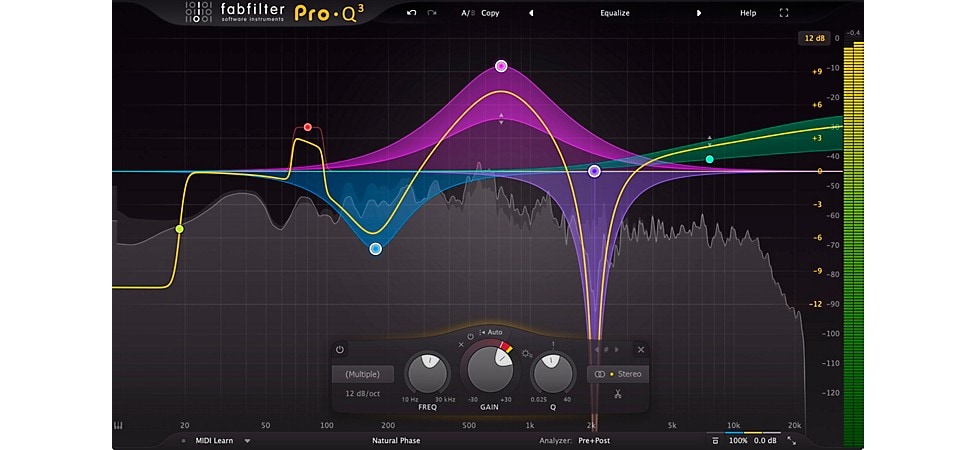Click the undo arrow icon
The width and height of the screenshot is (976, 450).
(x=411, y=12)
